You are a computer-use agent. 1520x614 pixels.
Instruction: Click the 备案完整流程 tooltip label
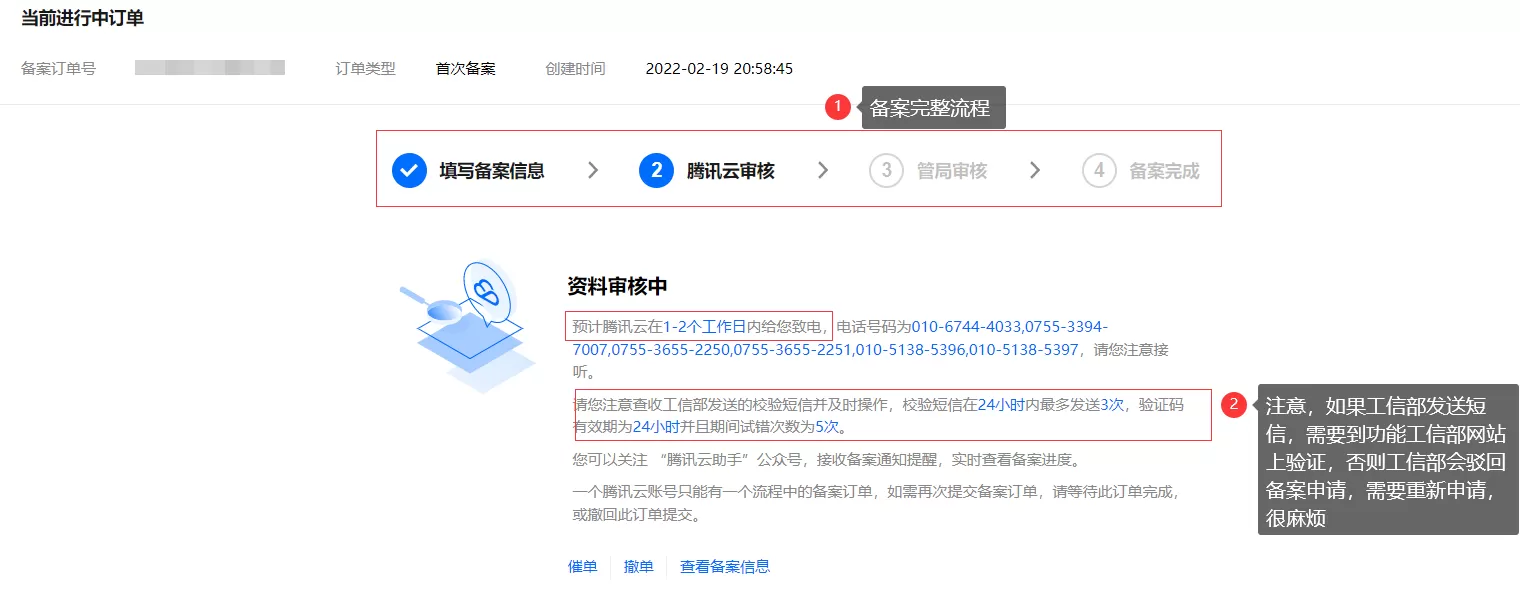point(934,107)
